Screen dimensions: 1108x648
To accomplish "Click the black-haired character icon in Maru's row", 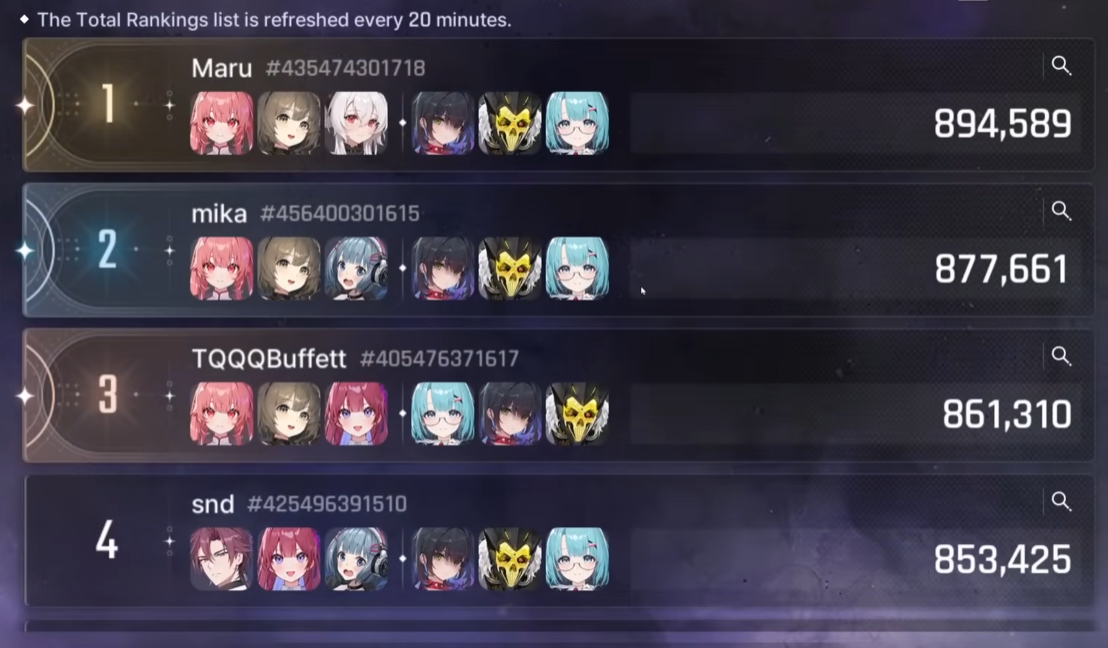I will click(443, 123).
